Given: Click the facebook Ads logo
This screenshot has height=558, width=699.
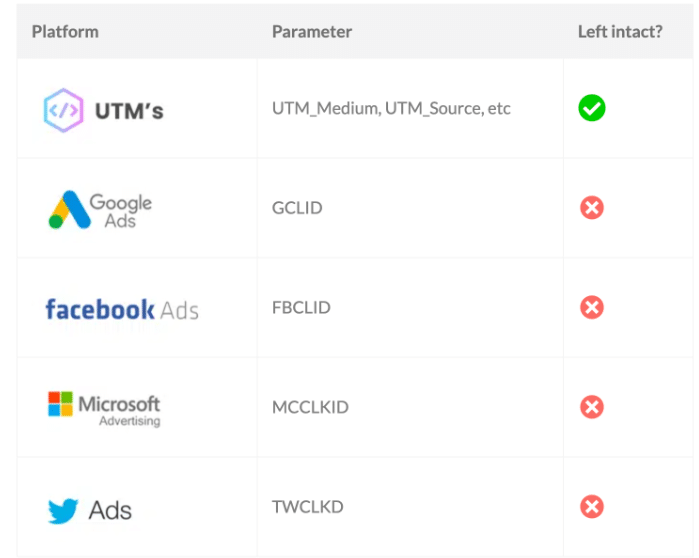Looking at the screenshot, I should [122, 309].
